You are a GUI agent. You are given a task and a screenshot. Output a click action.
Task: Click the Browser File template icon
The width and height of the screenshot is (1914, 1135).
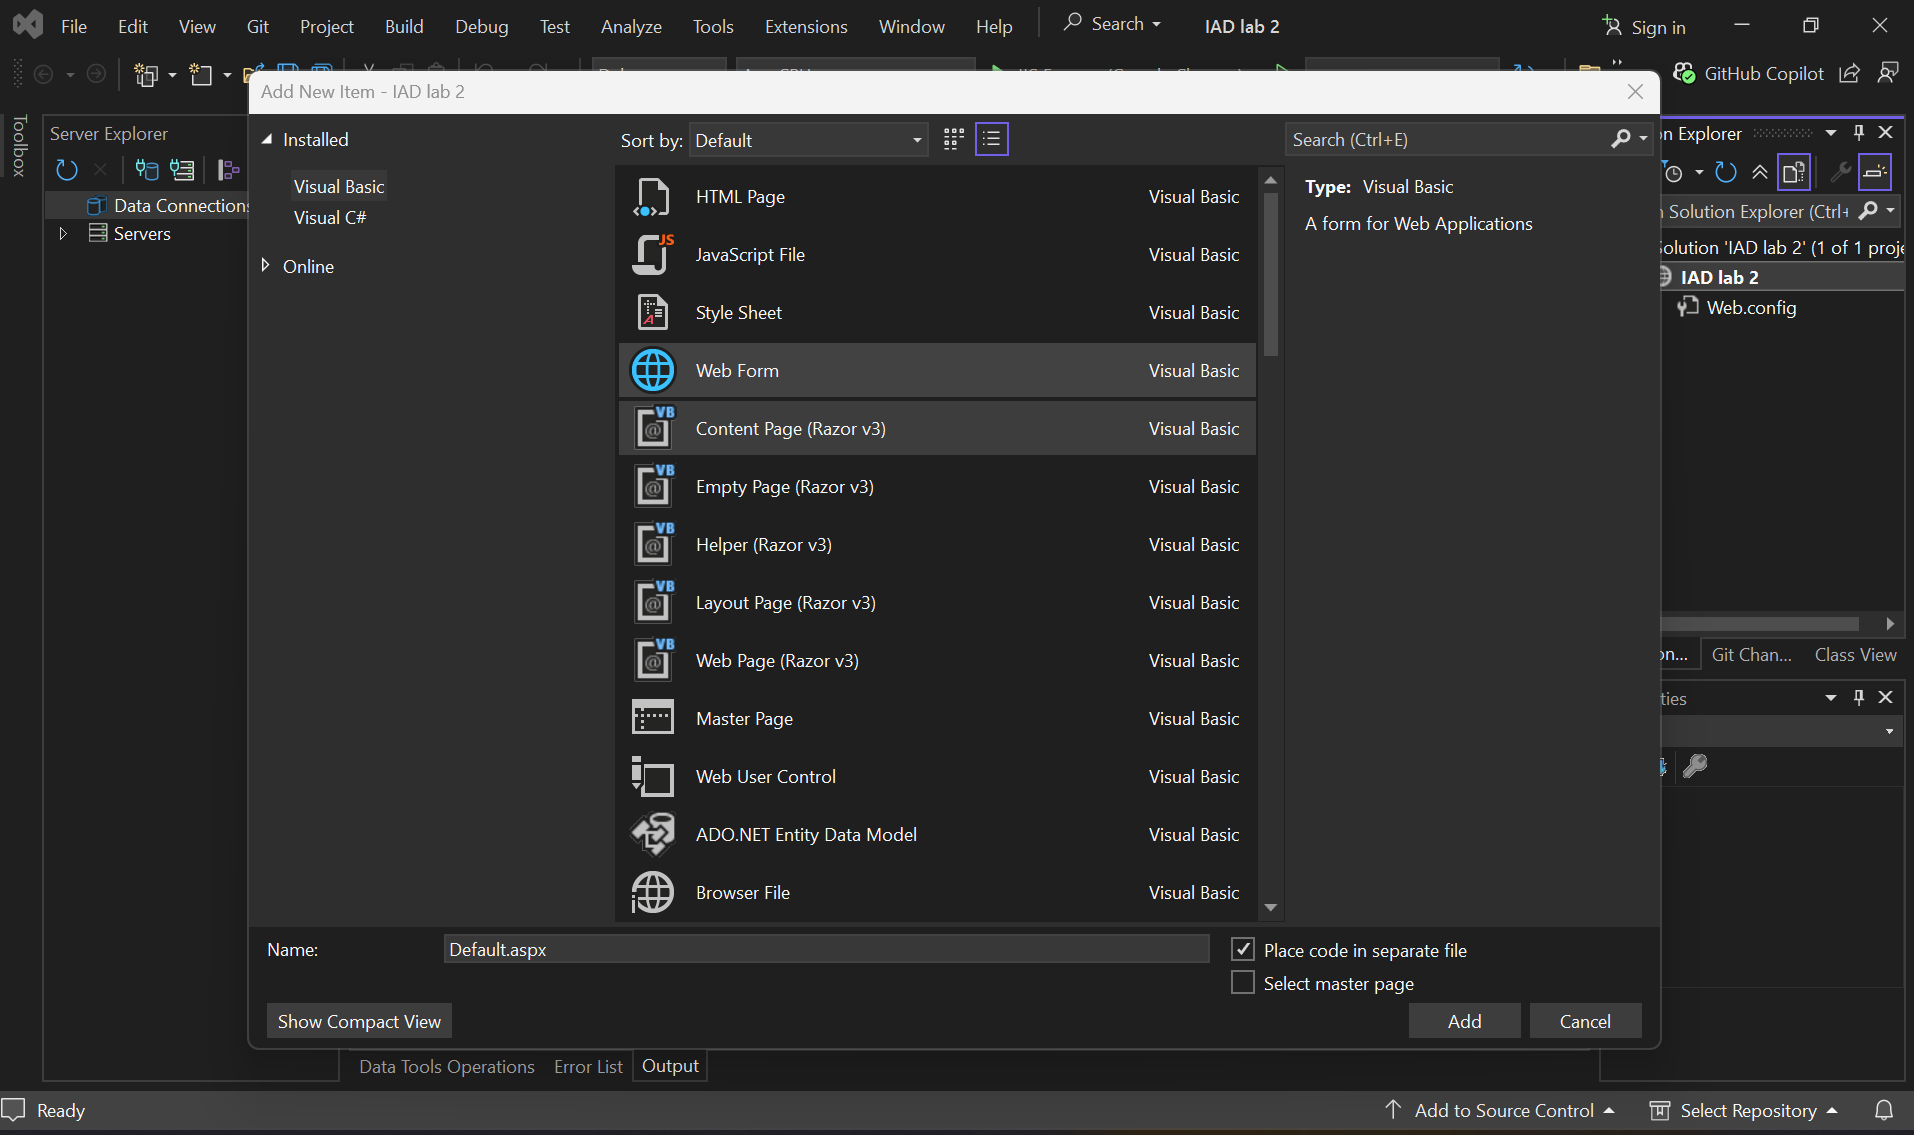point(652,893)
